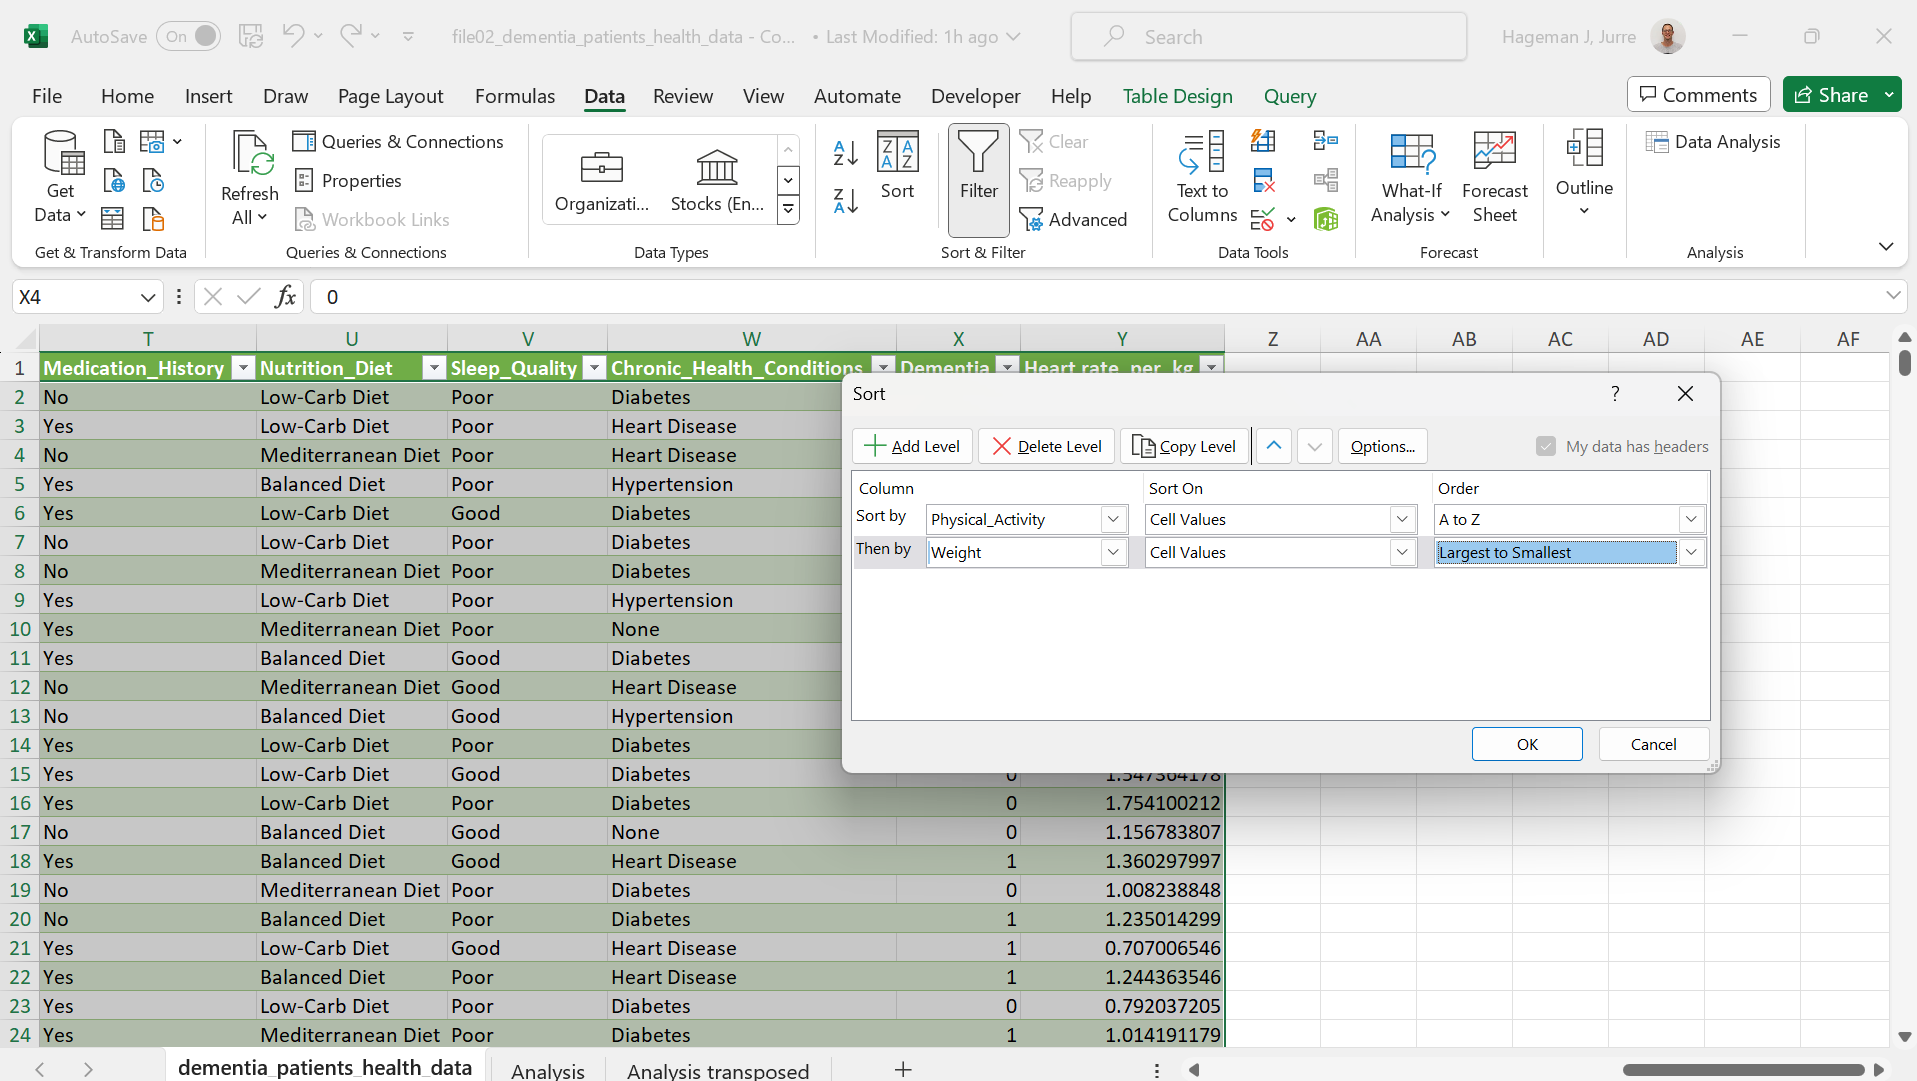Click the Filter funnel icon
This screenshot has height=1081, width=1917.
click(x=978, y=155)
